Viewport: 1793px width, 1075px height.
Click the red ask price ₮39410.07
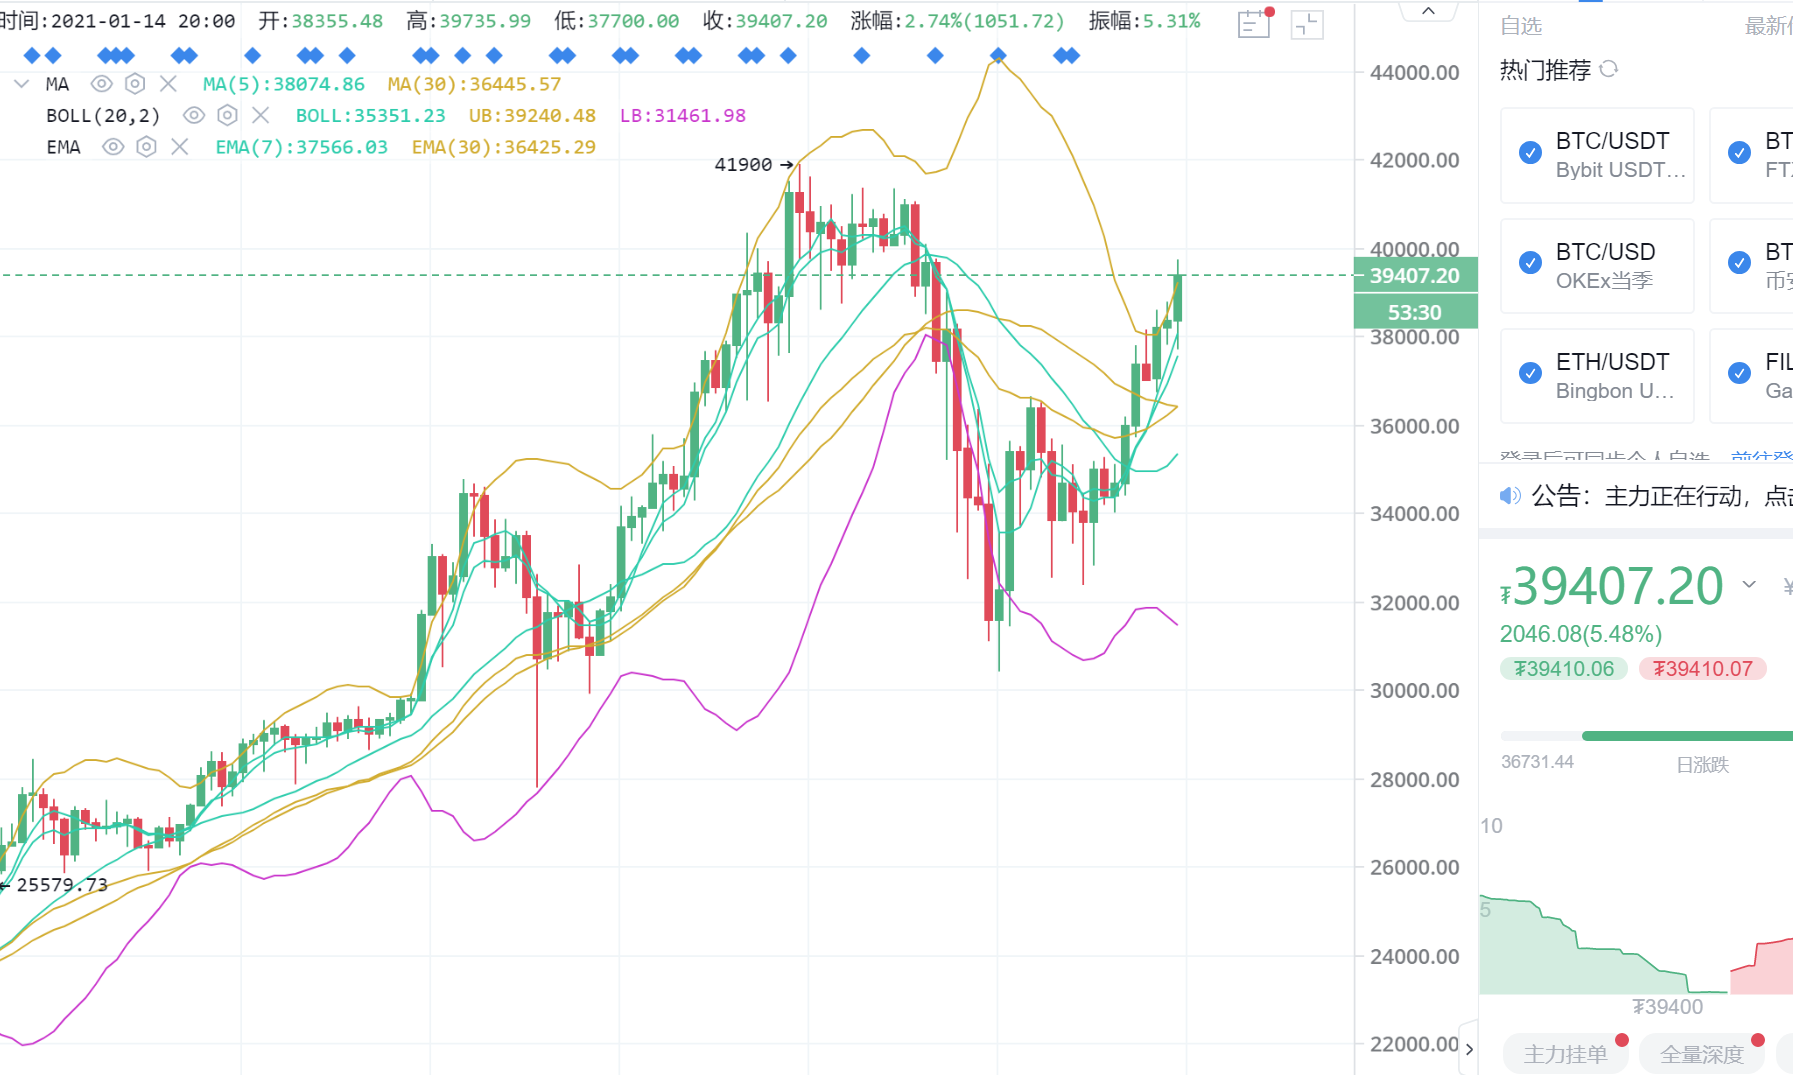point(1702,668)
